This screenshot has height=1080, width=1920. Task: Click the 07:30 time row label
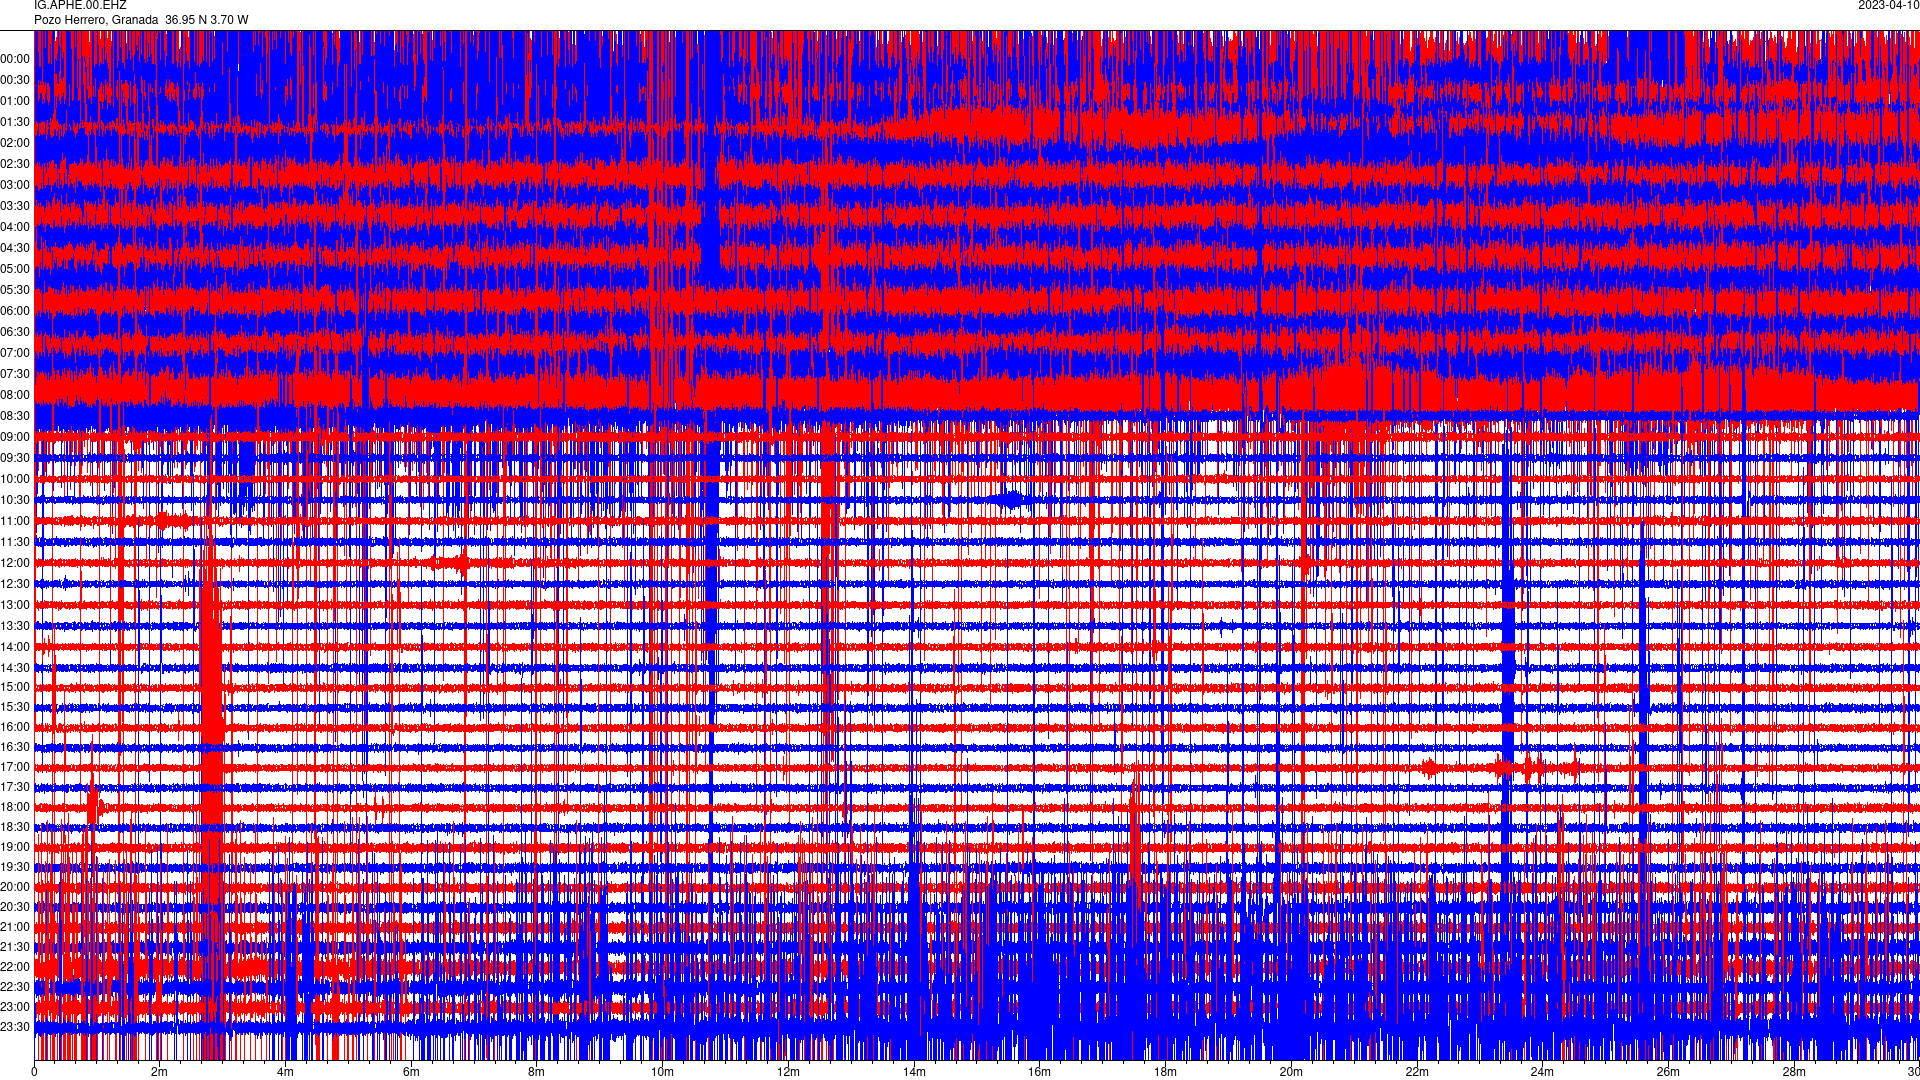tap(15, 374)
